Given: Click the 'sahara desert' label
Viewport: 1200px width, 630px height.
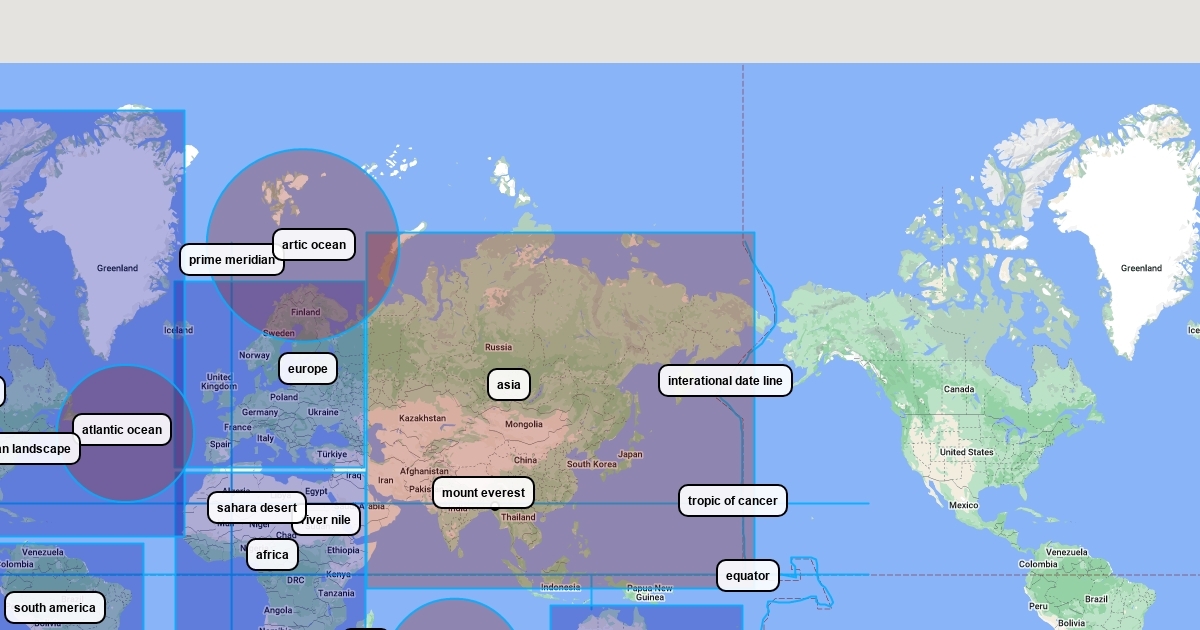Looking at the screenshot, I should (256, 508).
